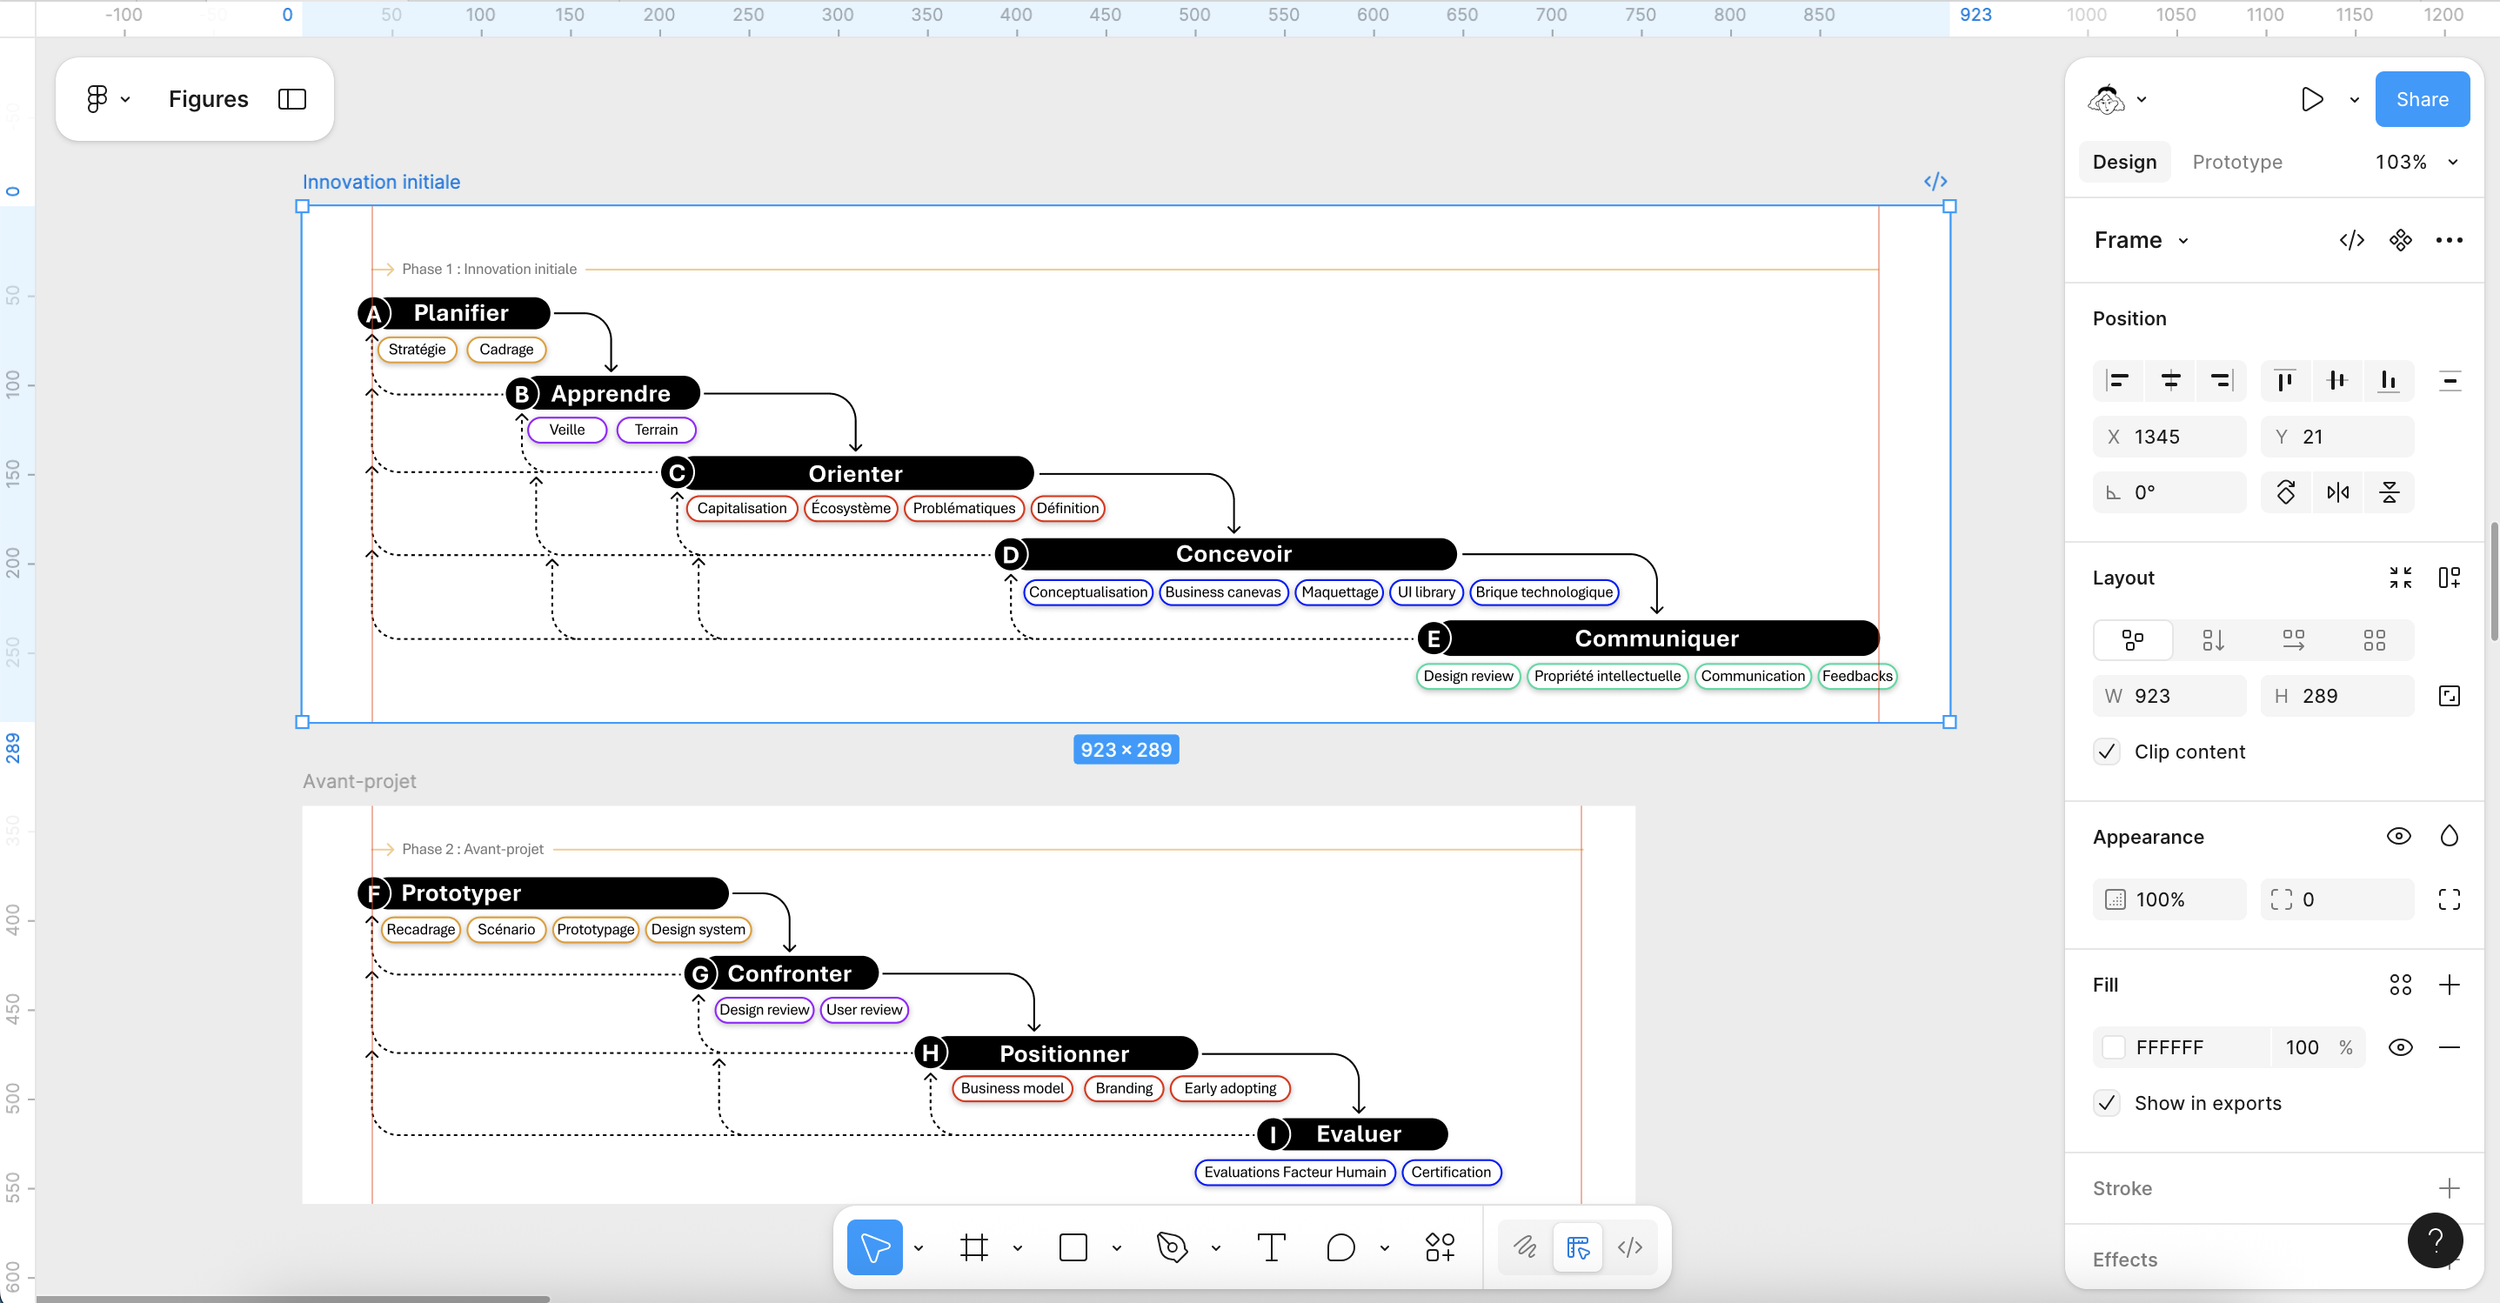Expand the Frame type dropdown

pos(2142,240)
